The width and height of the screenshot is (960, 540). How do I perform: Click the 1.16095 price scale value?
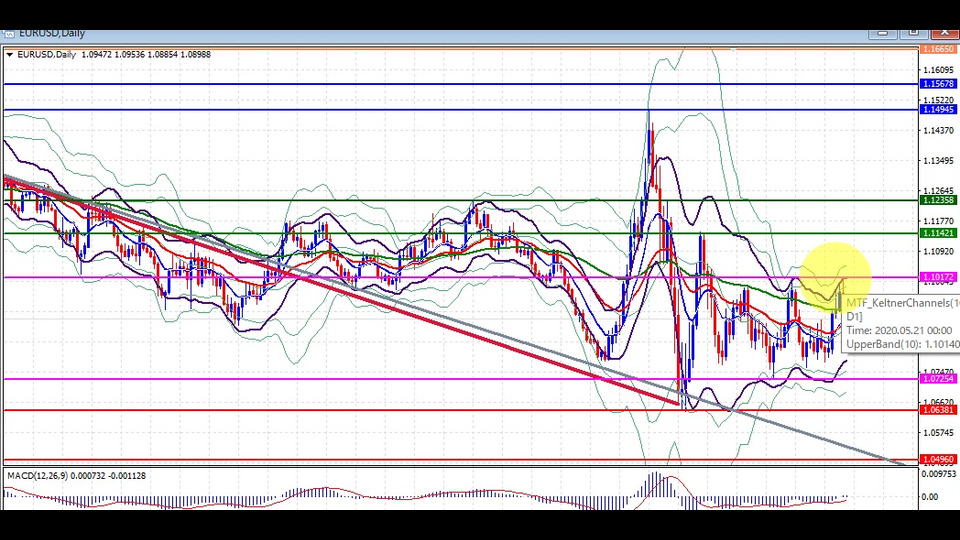pyautogui.click(x=938, y=70)
